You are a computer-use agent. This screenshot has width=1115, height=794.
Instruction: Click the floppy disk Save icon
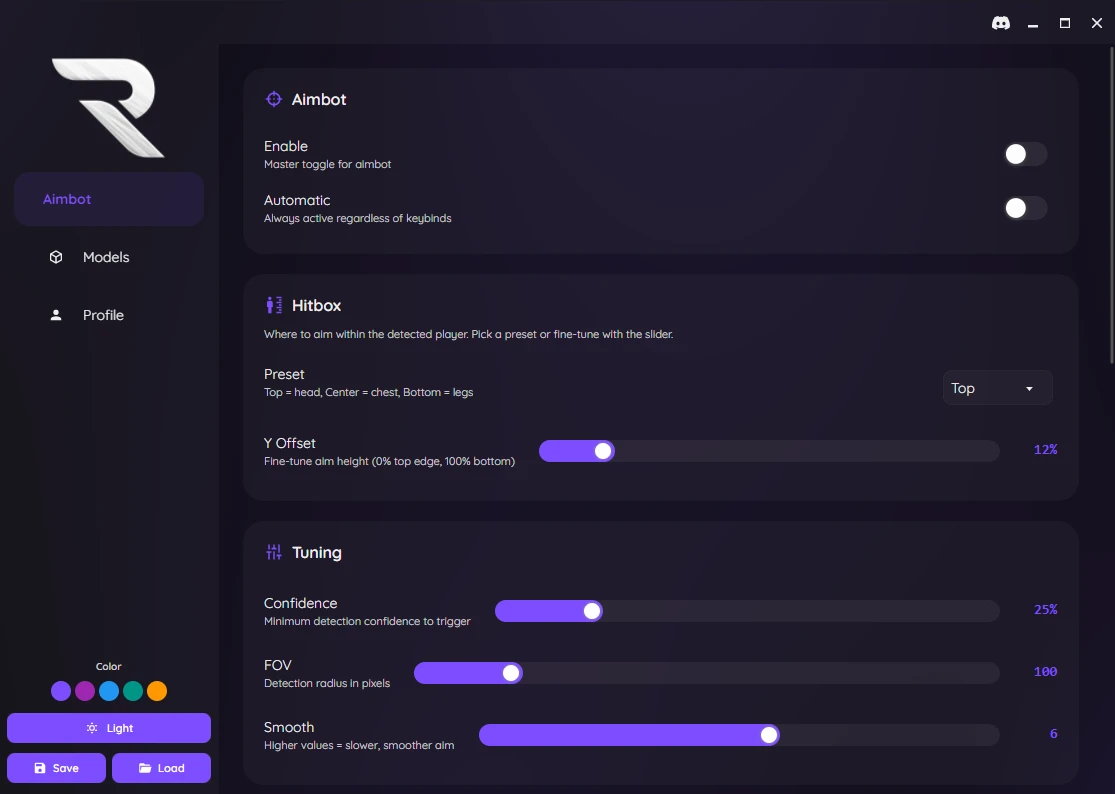[x=40, y=768]
